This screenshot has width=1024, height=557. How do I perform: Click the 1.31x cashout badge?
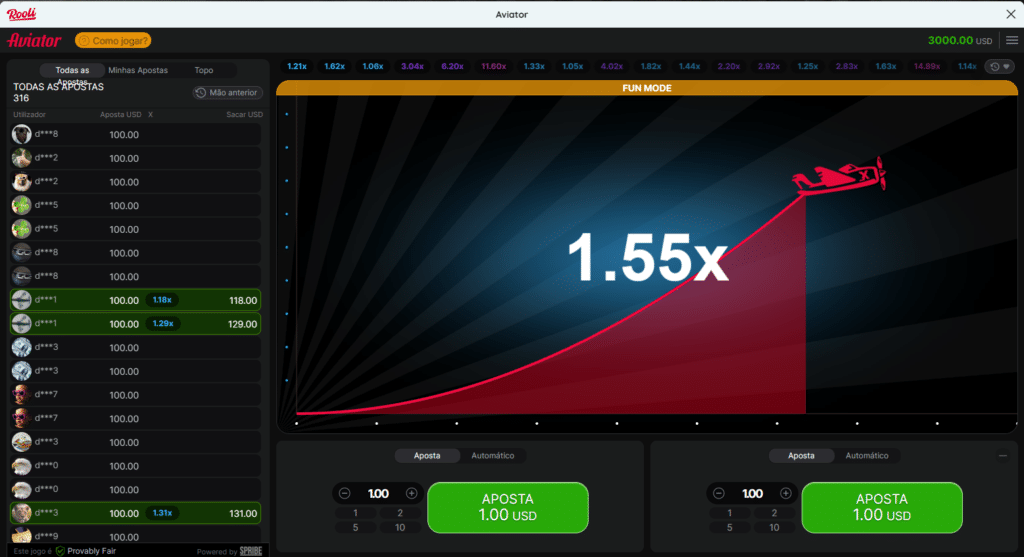(x=162, y=513)
